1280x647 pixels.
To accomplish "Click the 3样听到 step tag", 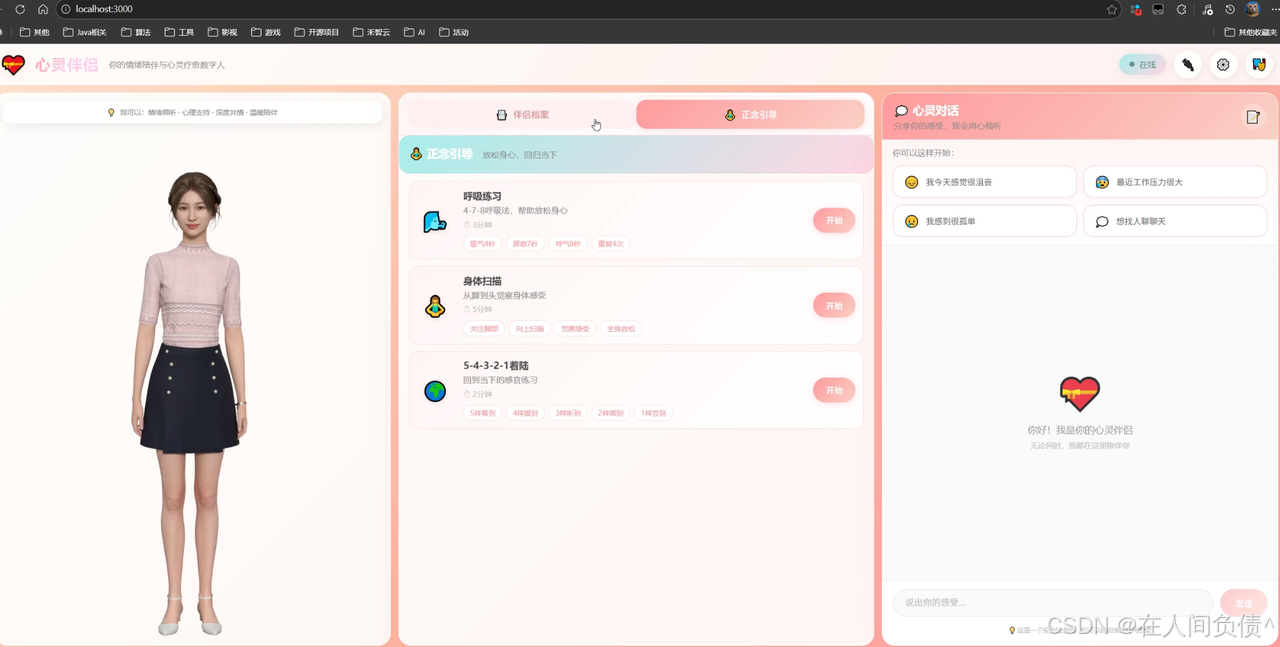I will pos(569,413).
